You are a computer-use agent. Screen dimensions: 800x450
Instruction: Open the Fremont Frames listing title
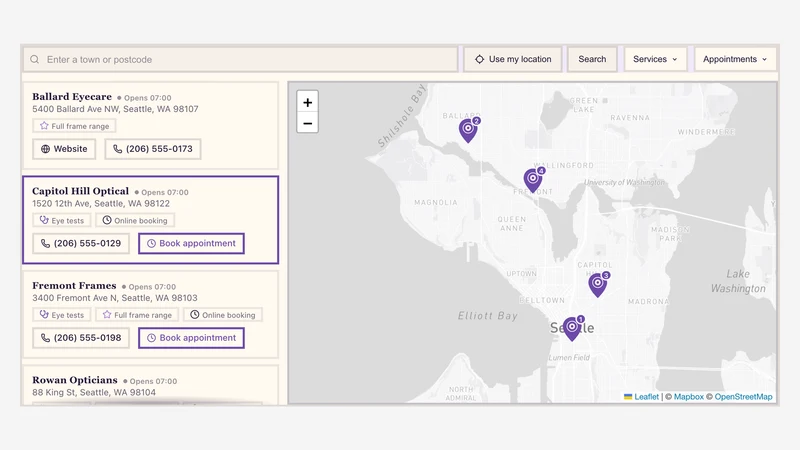click(74, 286)
